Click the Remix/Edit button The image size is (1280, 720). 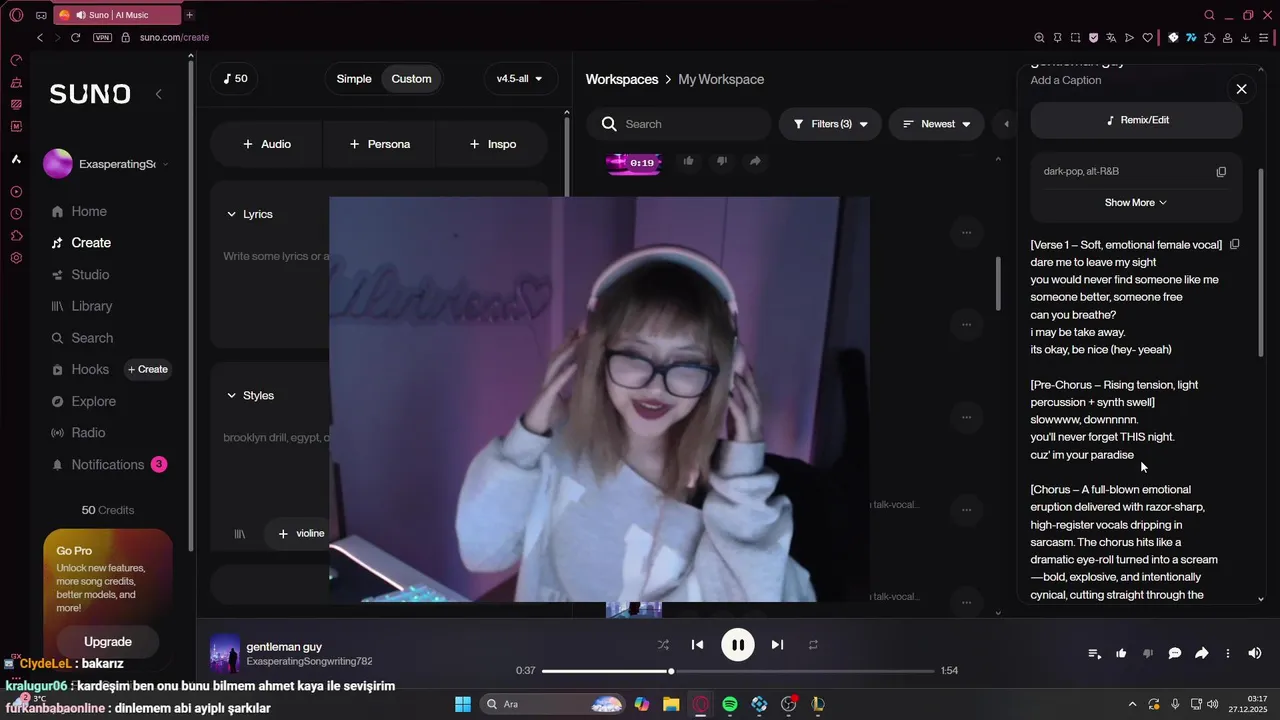coord(1137,120)
